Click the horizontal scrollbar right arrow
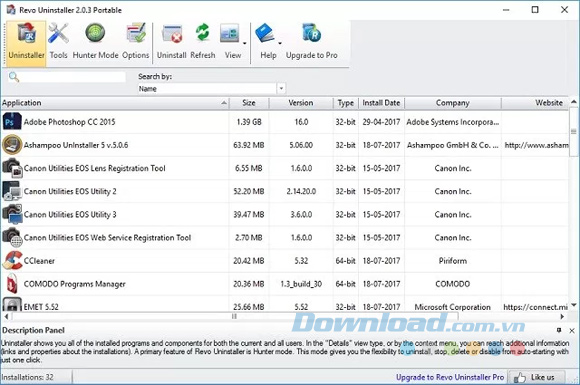Viewport: 580px width, 385px height. (x=562, y=317)
